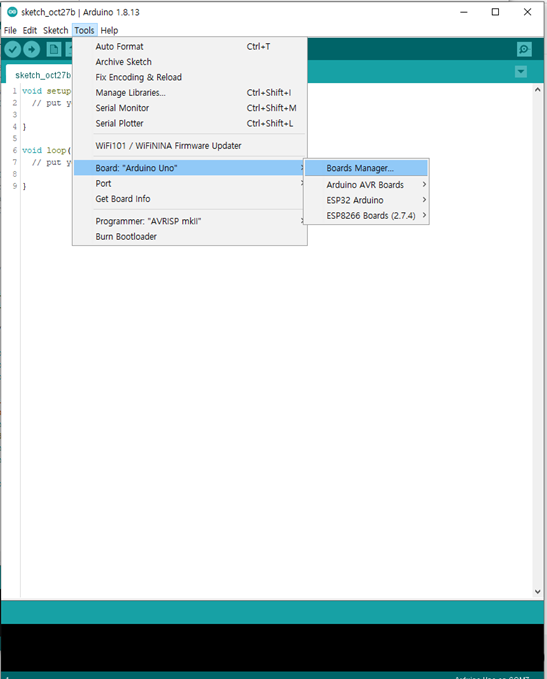Click the Arduino logo in title bar
The height and width of the screenshot is (679, 547).
pos(12,12)
